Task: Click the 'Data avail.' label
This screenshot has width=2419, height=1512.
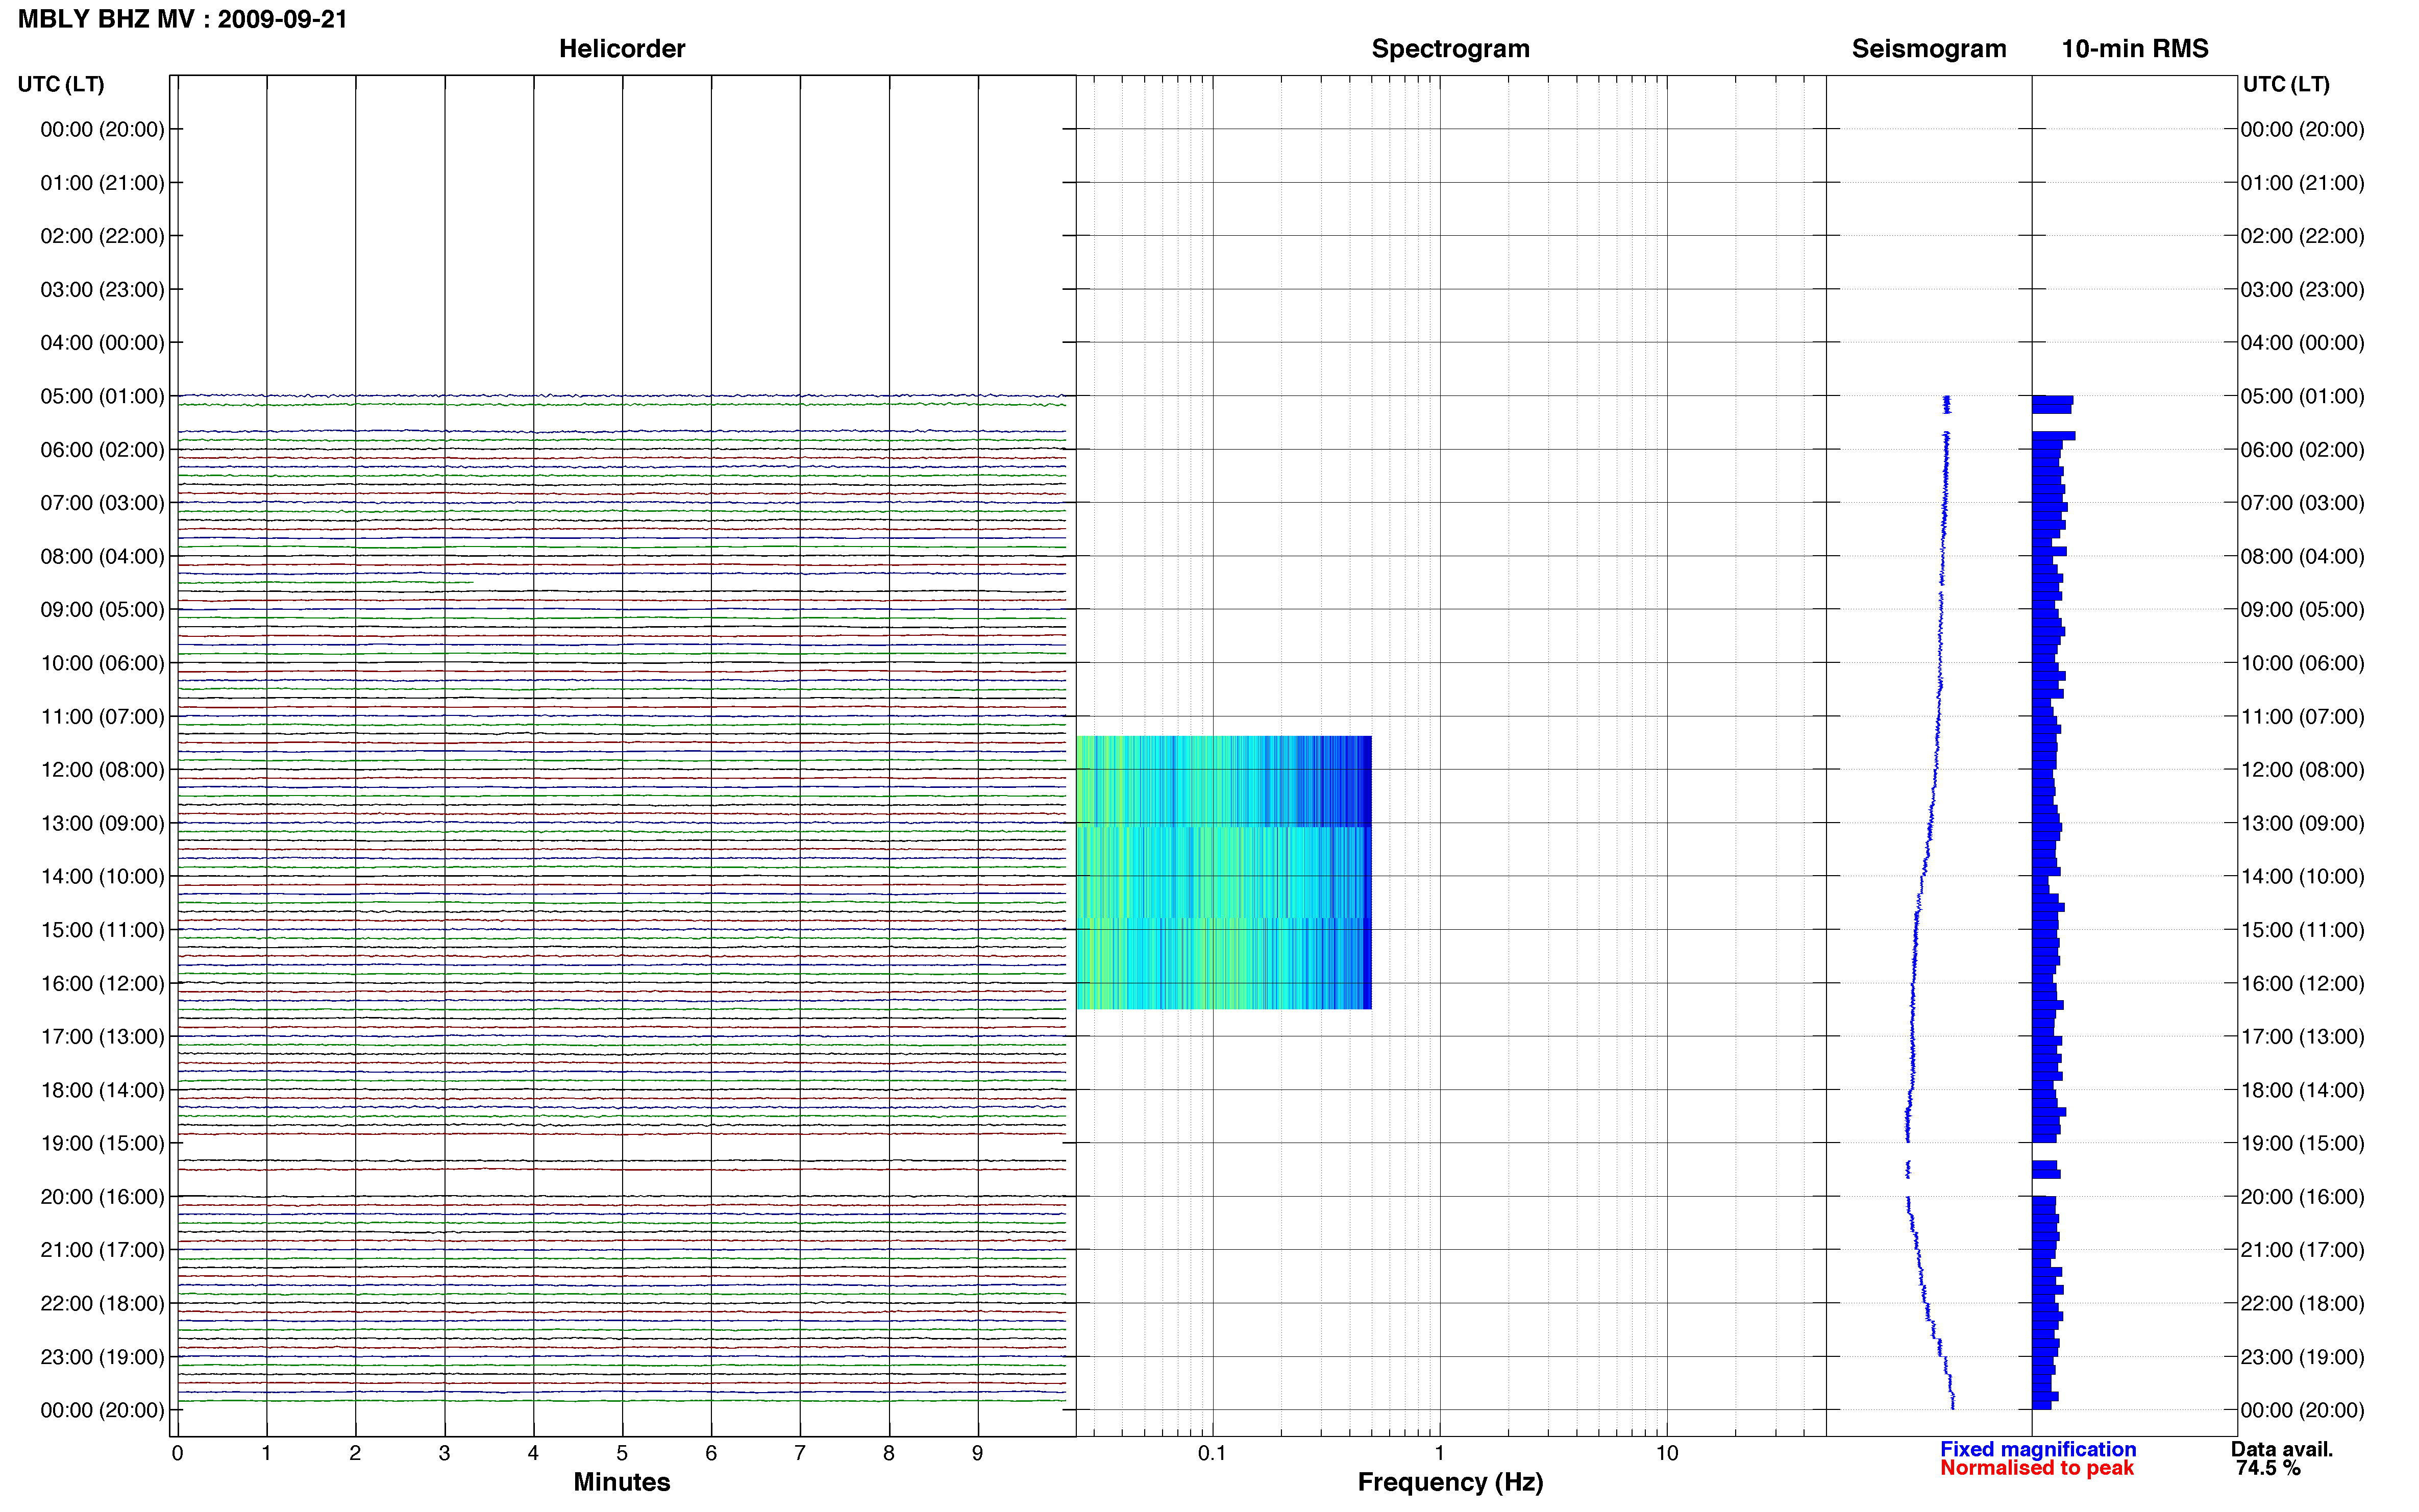Action: tap(2282, 1449)
